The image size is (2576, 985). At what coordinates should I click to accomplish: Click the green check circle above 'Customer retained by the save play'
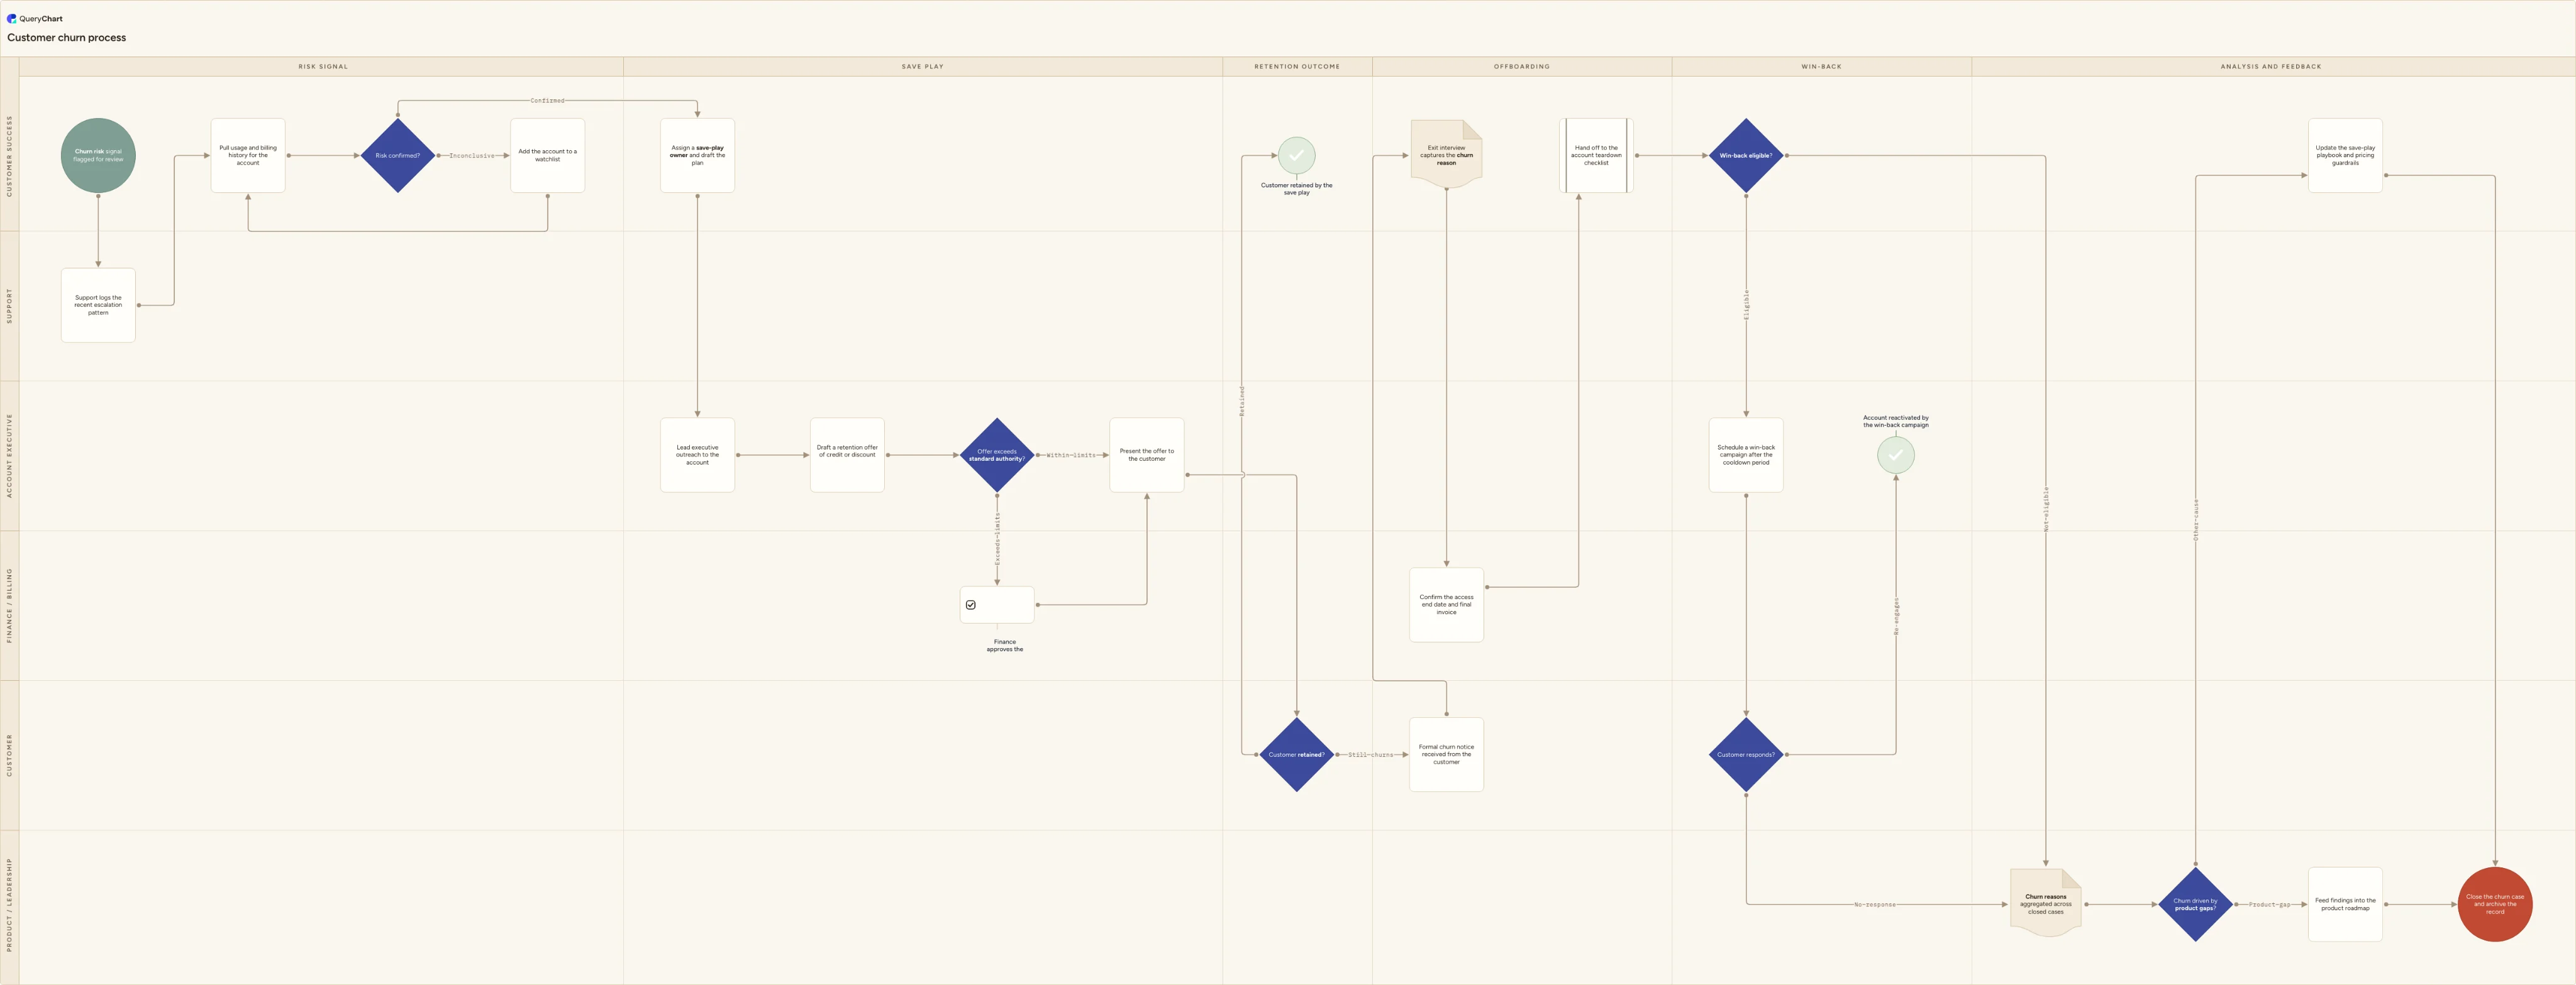click(x=1296, y=155)
